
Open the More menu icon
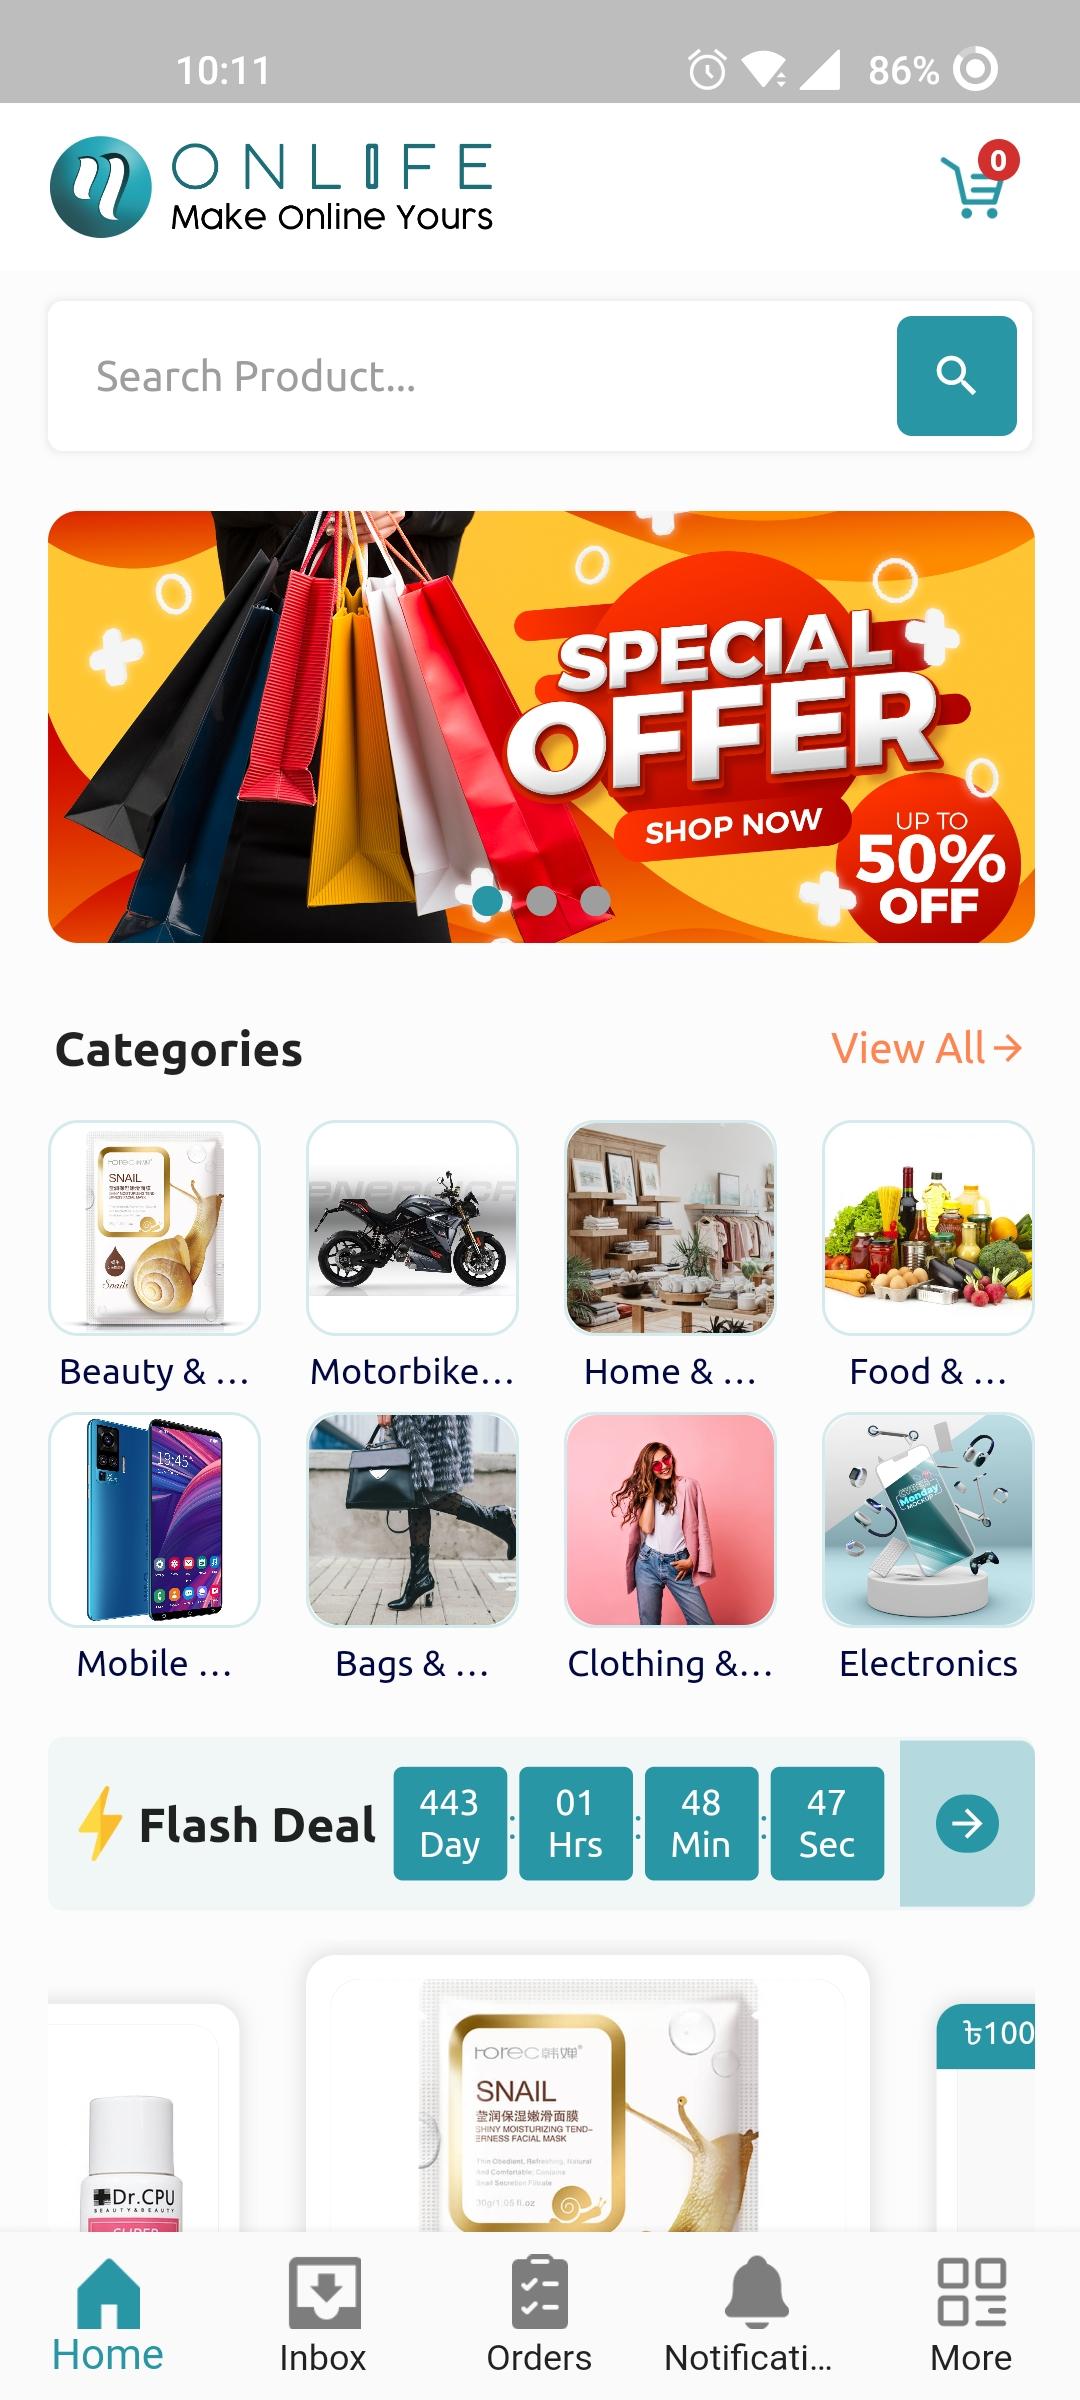click(971, 2291)
